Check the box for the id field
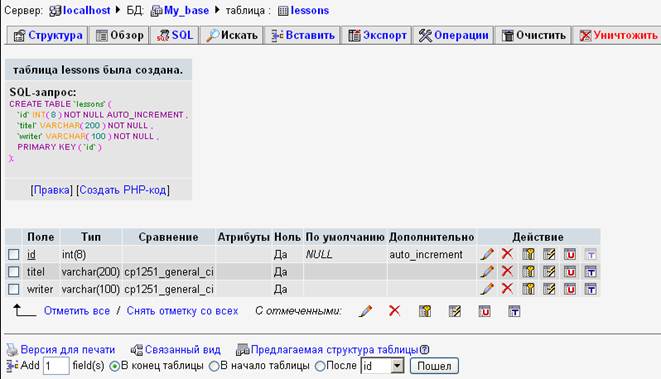The width and height of the screenshot is (661, 379). pos(13,254)
